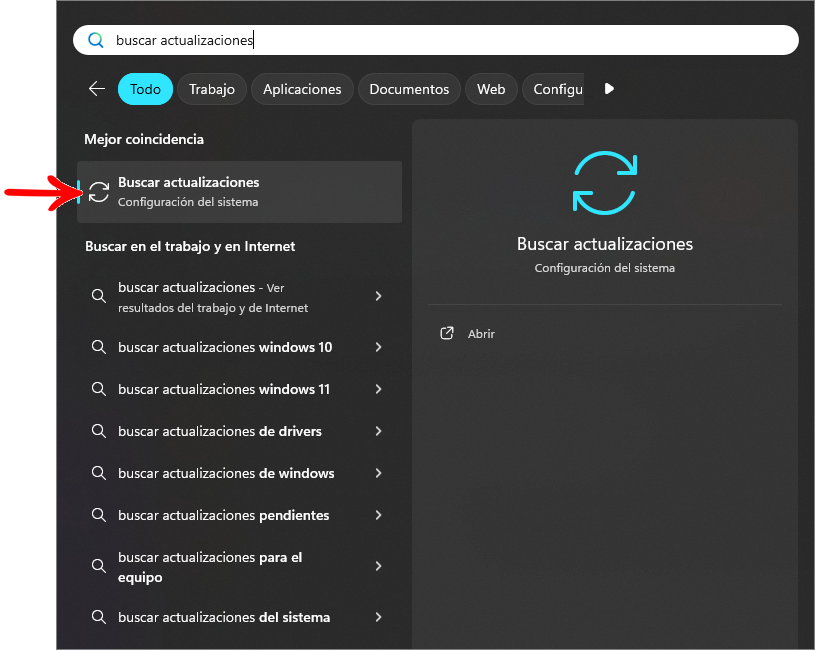Click the 'Buscar actualizaciones' title in preview pane
This screenshot has height=651, width=815.
coord(604,244)
